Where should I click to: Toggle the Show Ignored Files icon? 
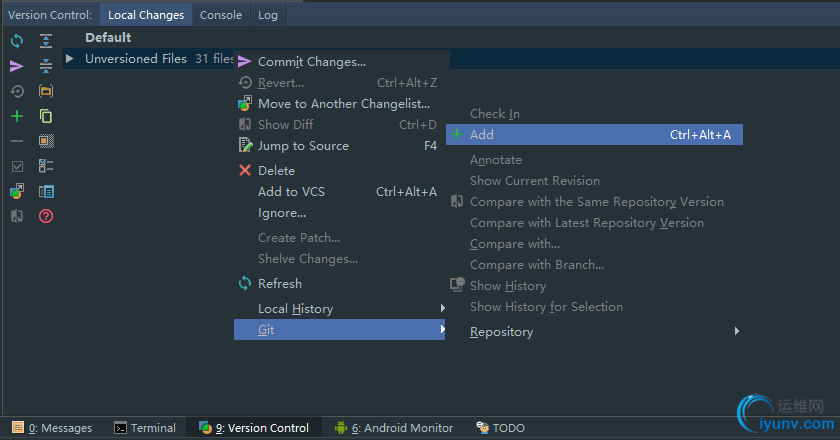tap(46, 141)
